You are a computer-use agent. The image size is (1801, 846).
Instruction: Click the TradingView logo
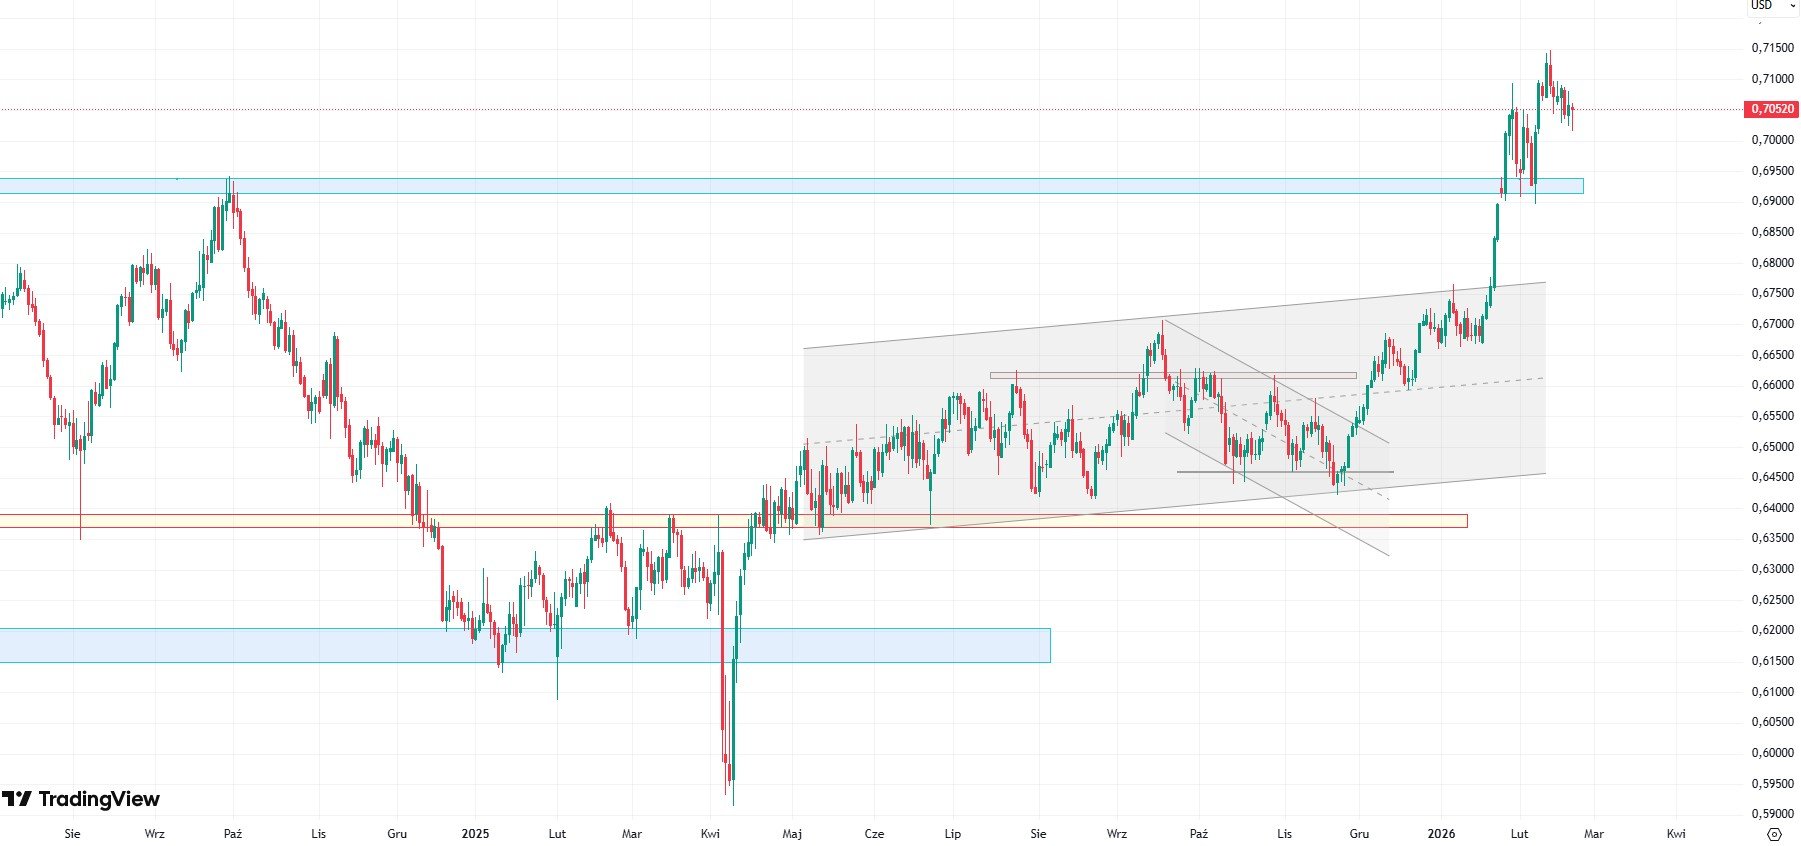[x=81, y=799]
